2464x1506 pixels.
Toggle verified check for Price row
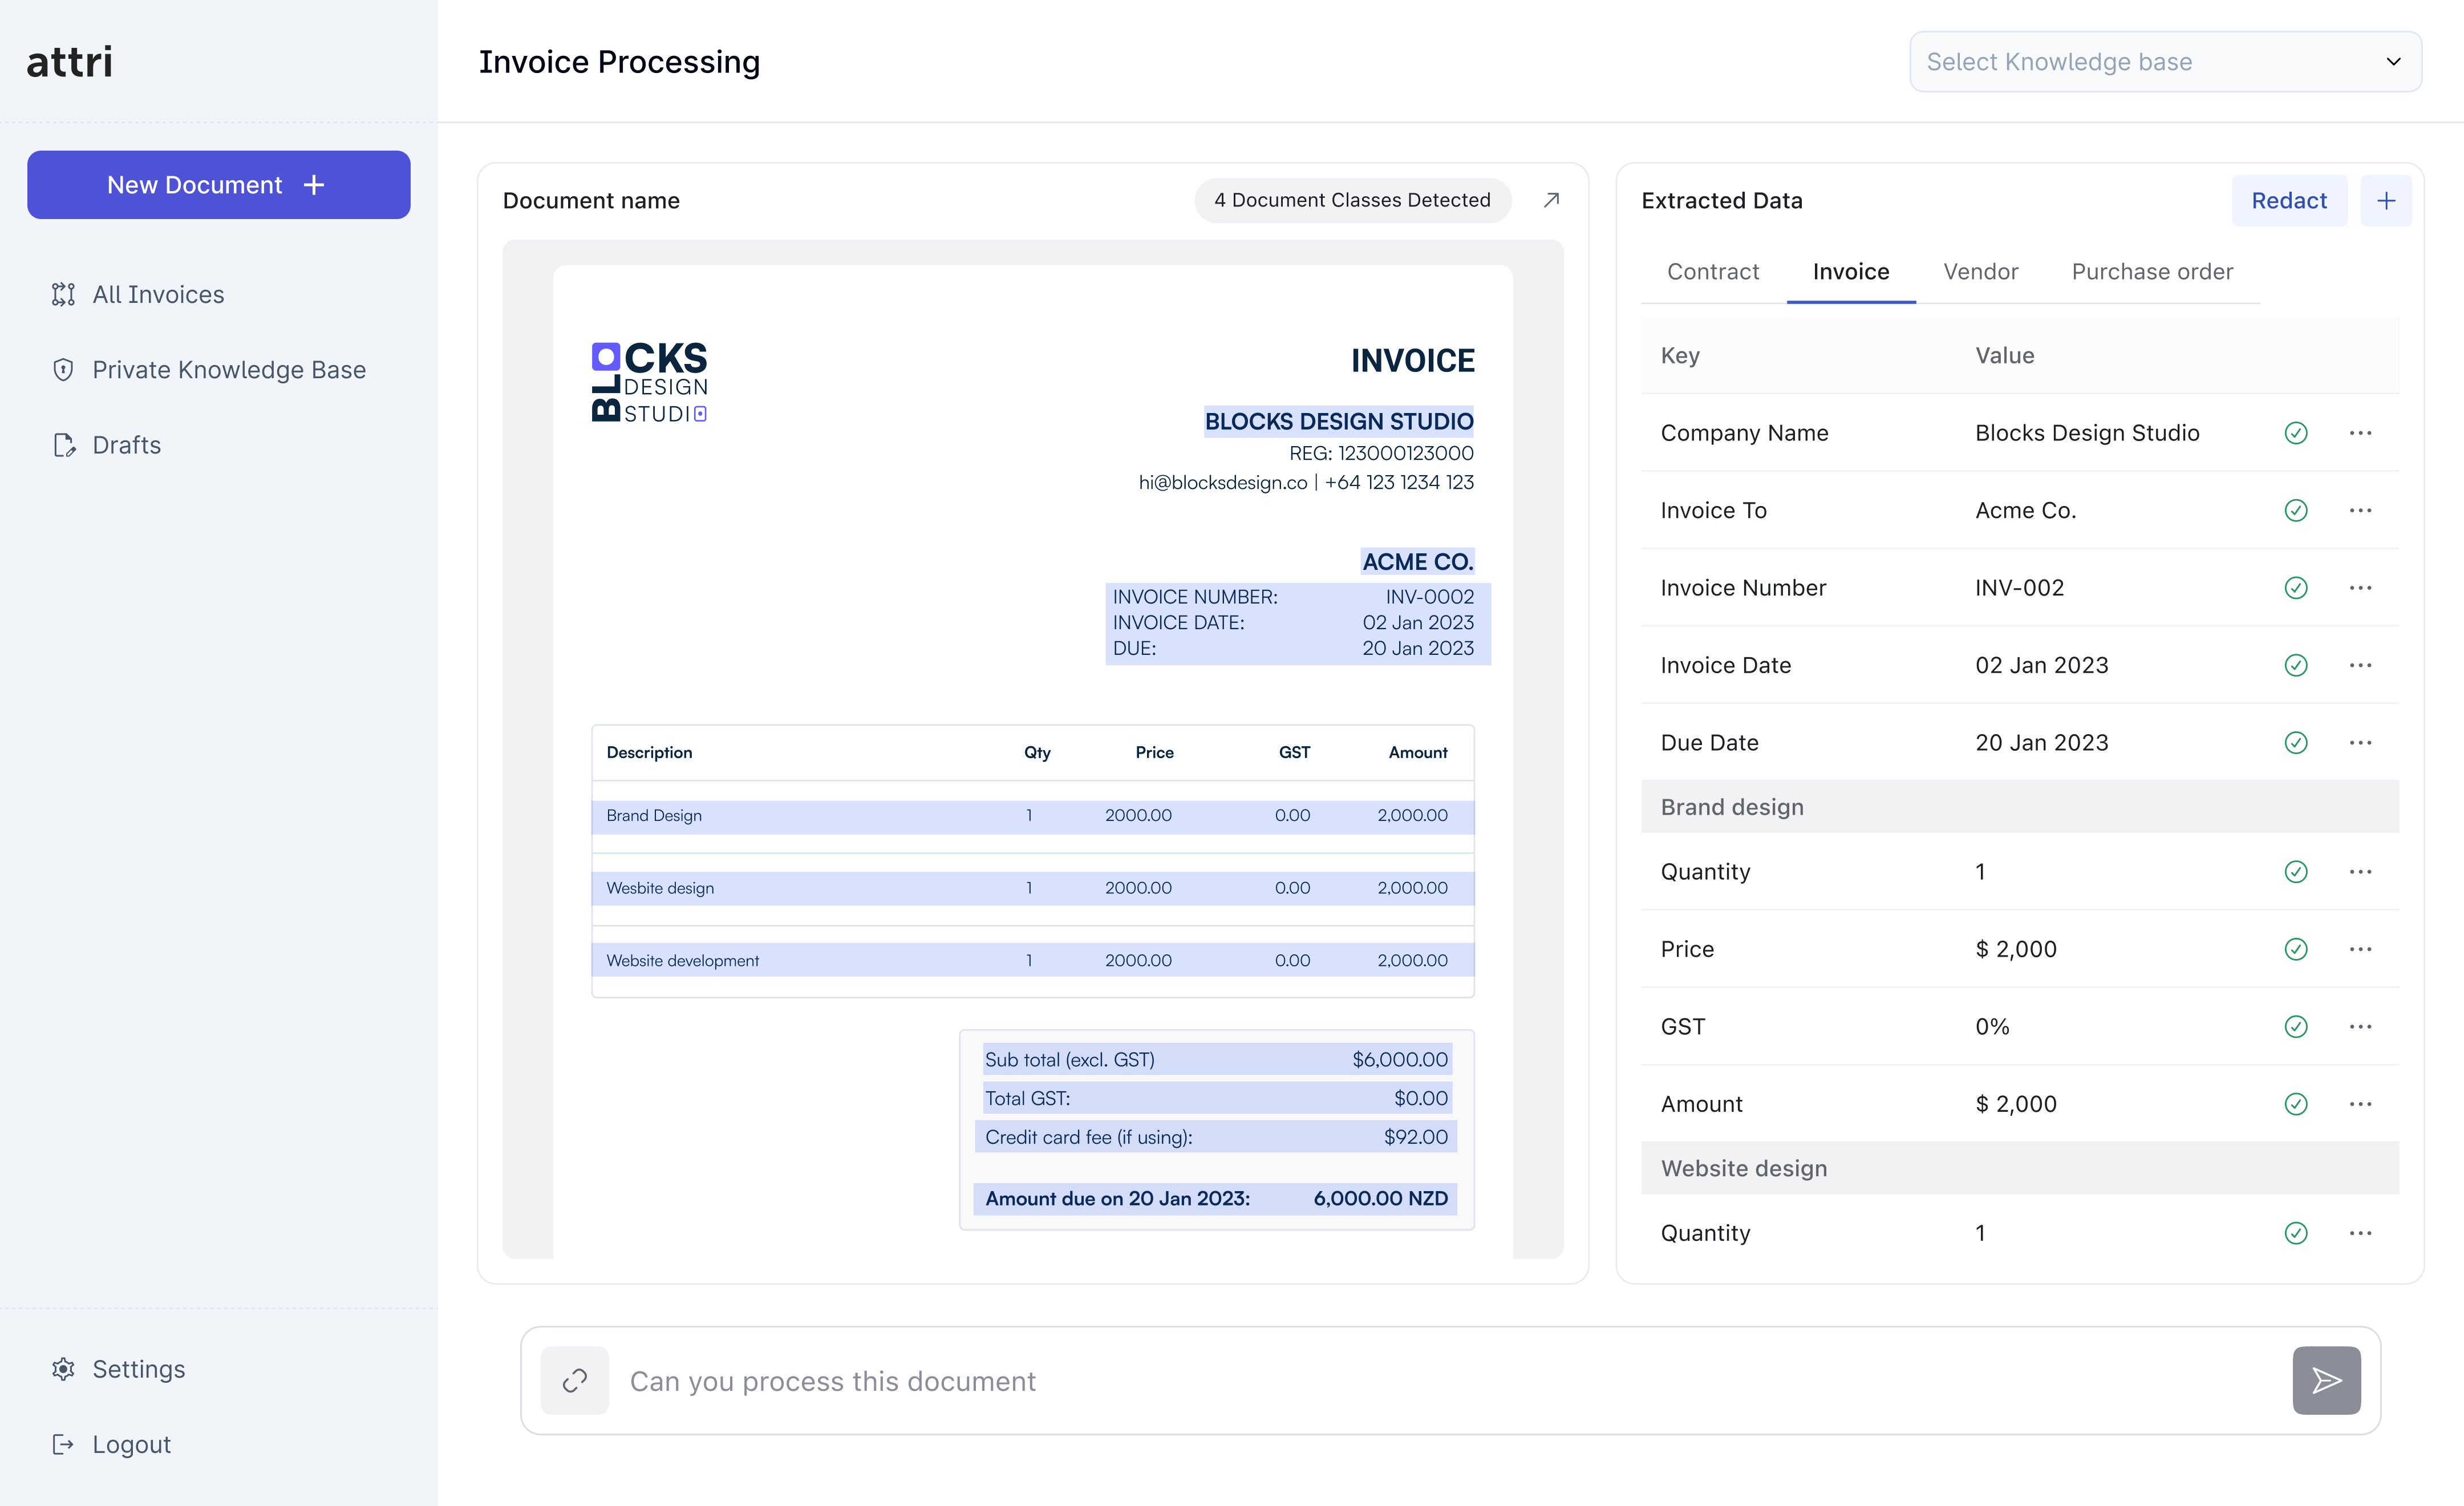[2296, 949]
